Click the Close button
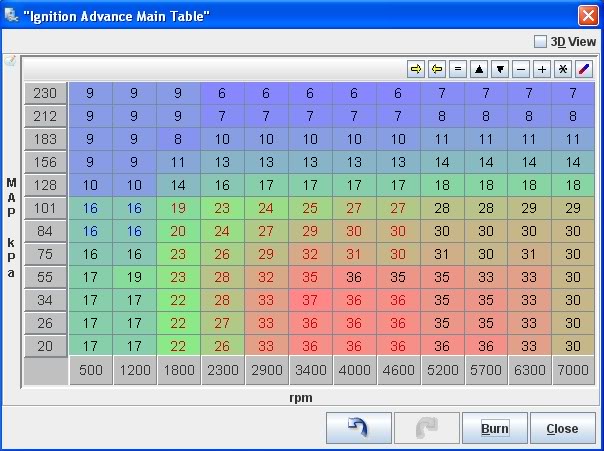 (563, 428)
